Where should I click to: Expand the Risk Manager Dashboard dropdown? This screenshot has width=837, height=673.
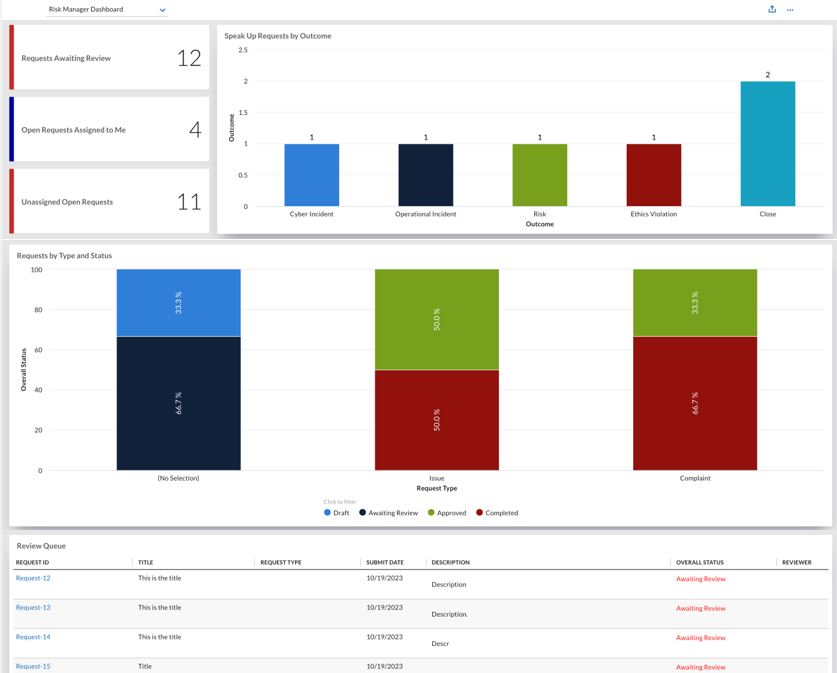tap(107, 10)
